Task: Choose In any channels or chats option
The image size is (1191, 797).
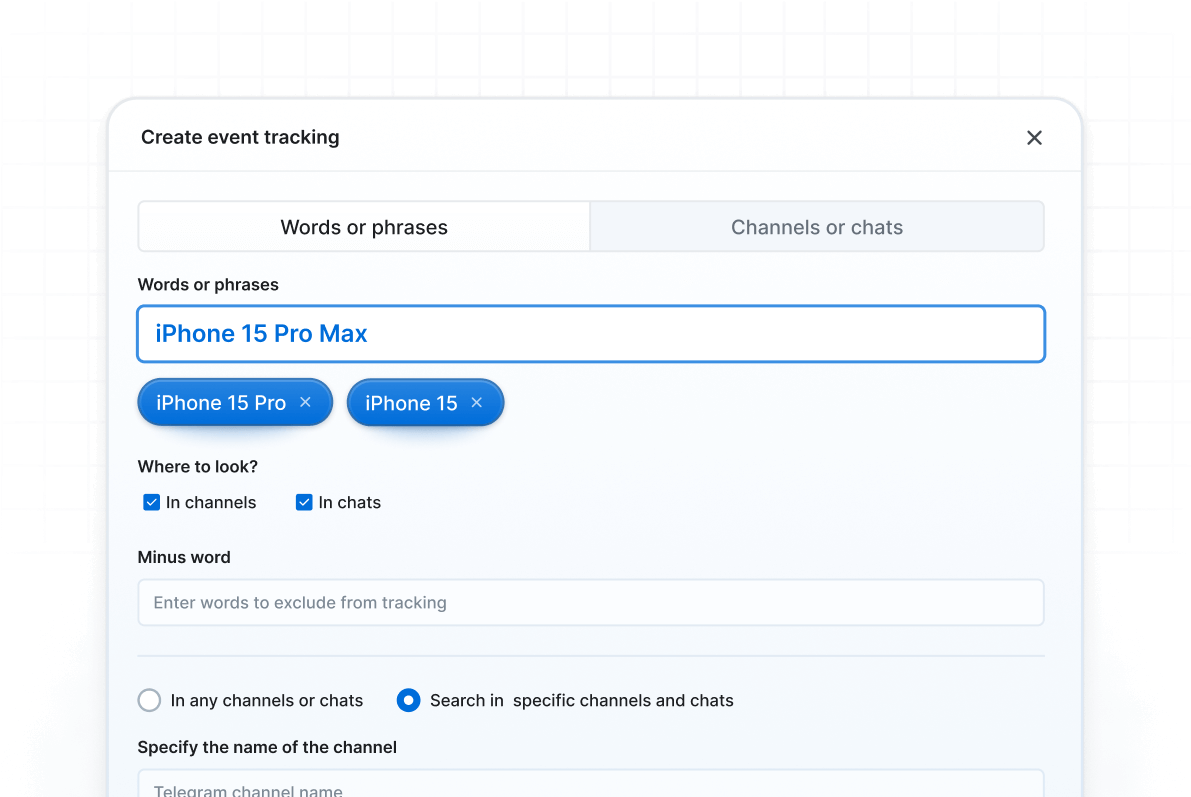Action: click(x=150, y=700)
